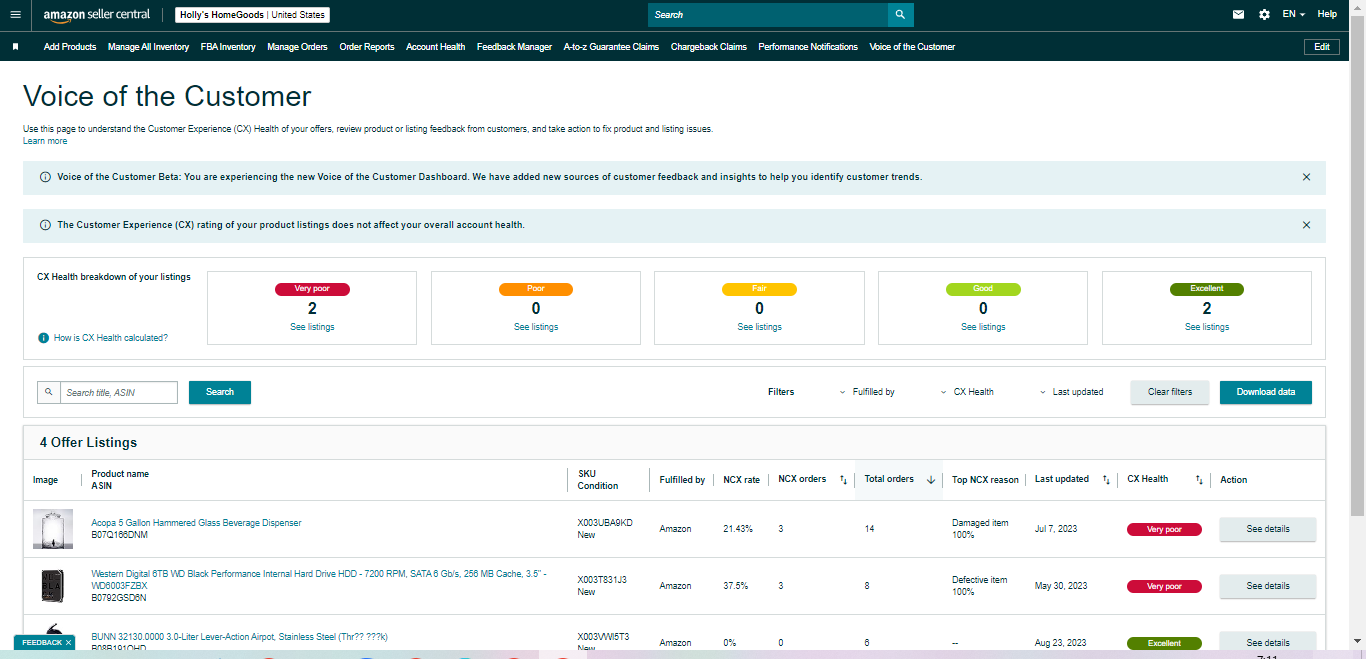Screen dimensions: 1366x659
Task: Open Chargeback Claims
Action: (708, 47)
